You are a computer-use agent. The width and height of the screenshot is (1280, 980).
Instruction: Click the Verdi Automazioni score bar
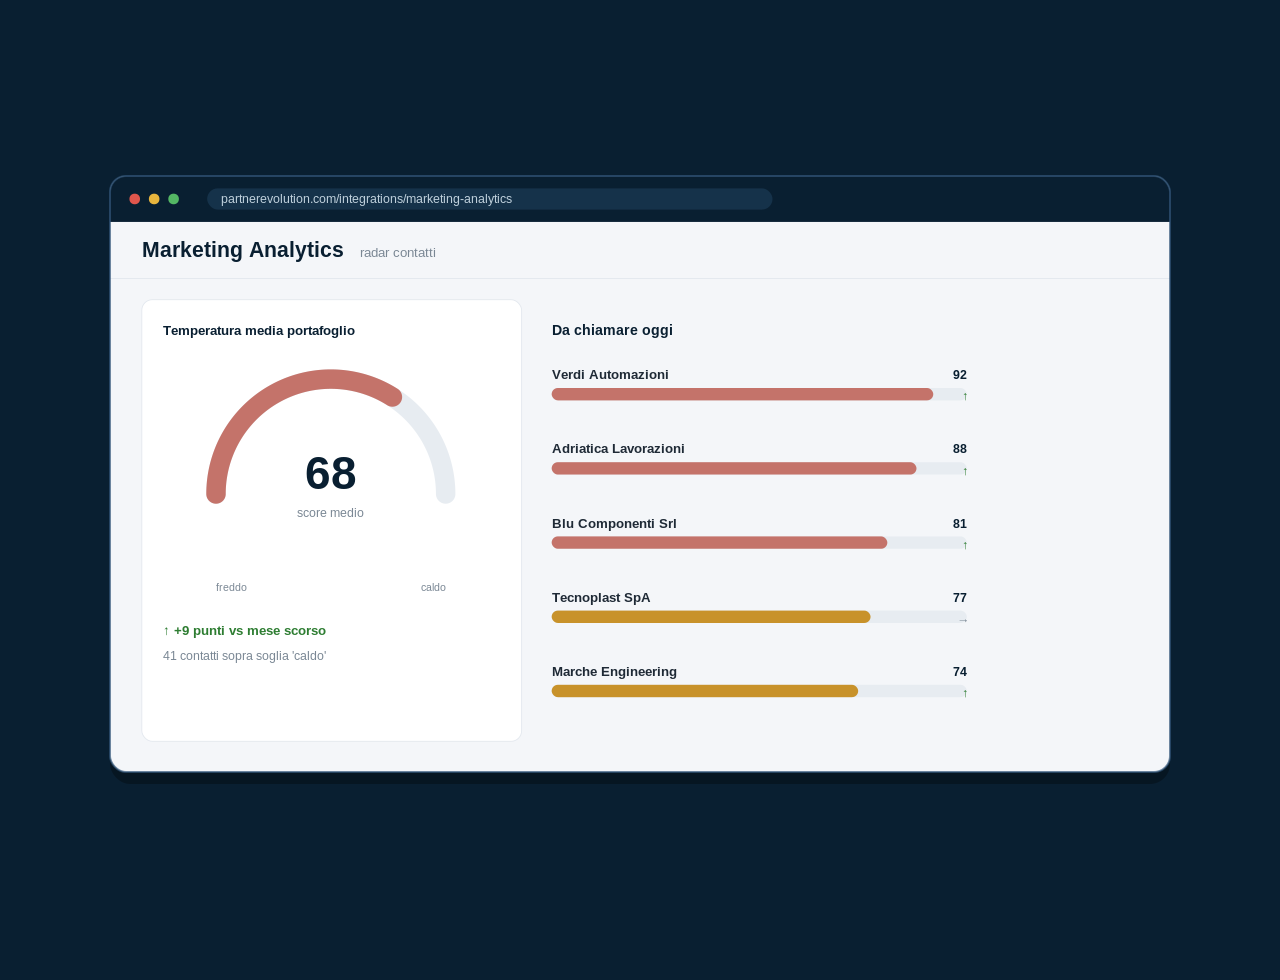(x=759, y=394)
